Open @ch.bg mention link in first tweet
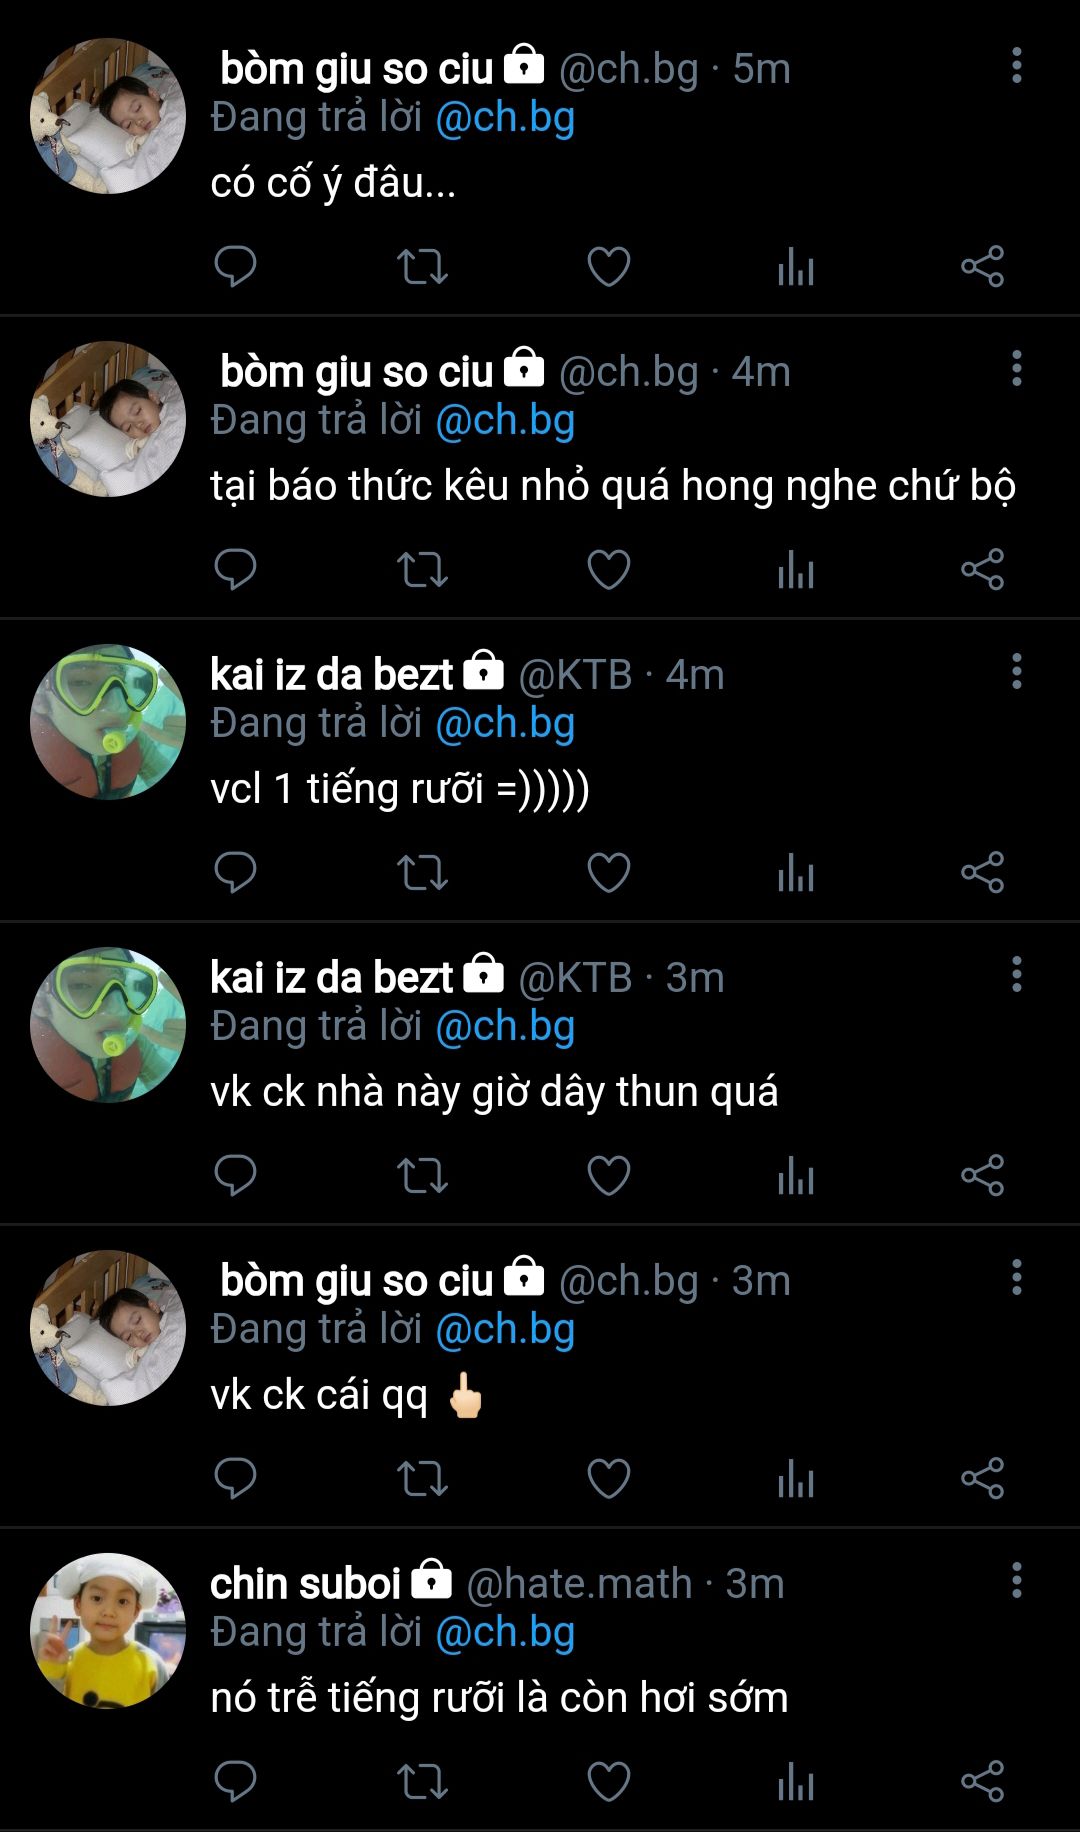The image size is (1080, 1832). 505,118
